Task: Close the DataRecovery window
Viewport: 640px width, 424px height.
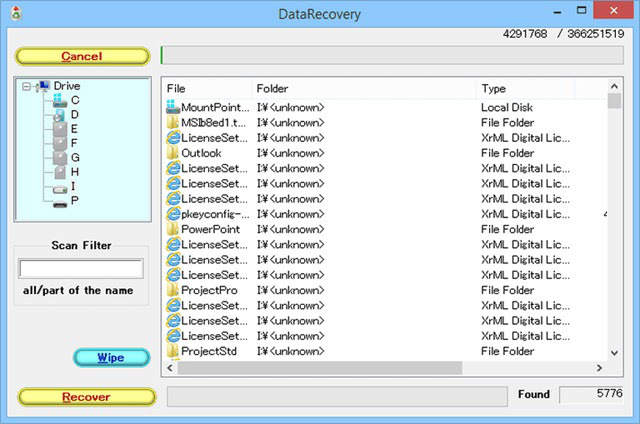Action: pyautogui.click(x=613, y=10)
